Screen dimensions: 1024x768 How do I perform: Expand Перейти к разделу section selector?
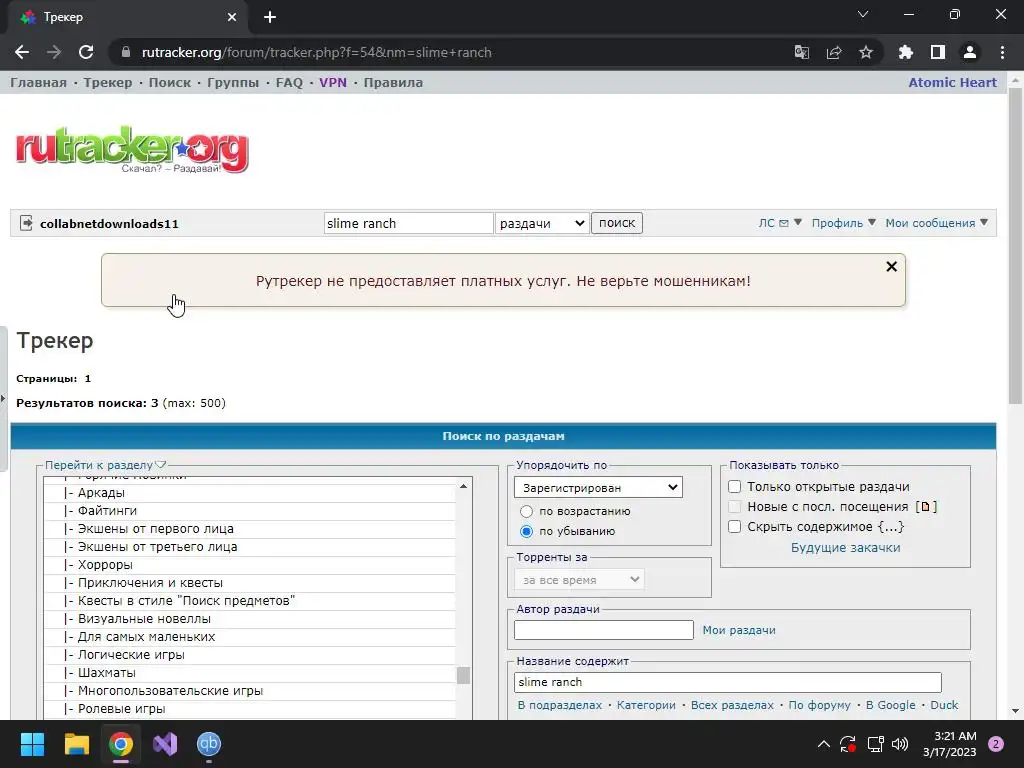pyautogui.click(x=105, y=465)
